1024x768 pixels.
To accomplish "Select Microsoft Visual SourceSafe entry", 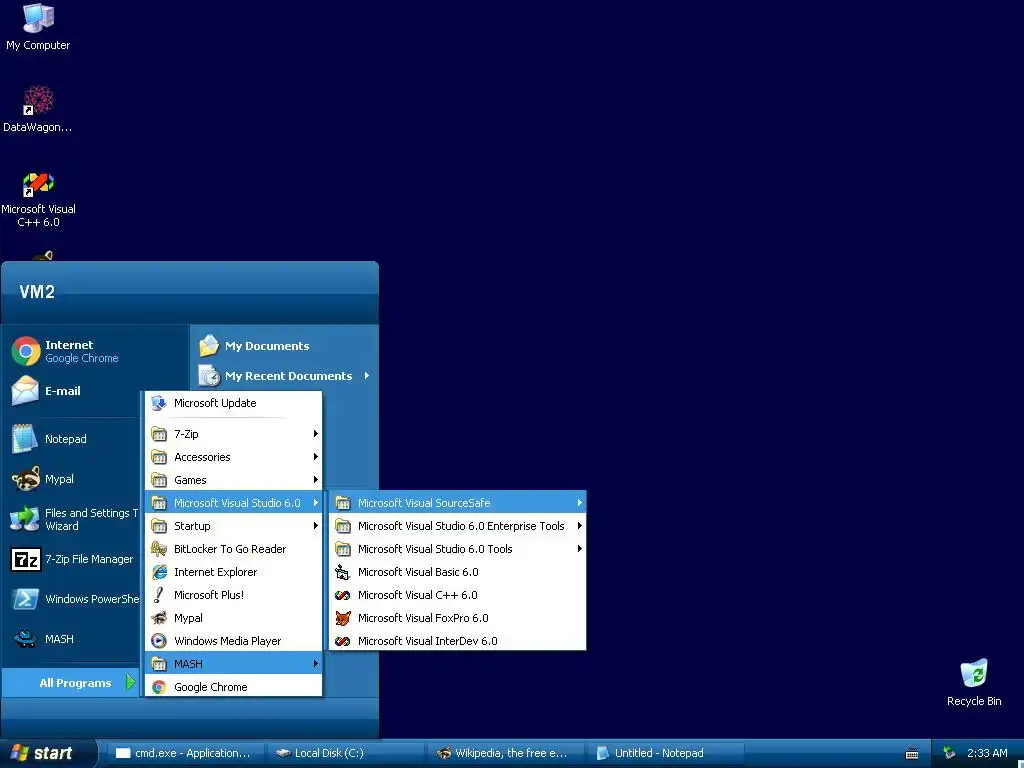I will (457, 503).
